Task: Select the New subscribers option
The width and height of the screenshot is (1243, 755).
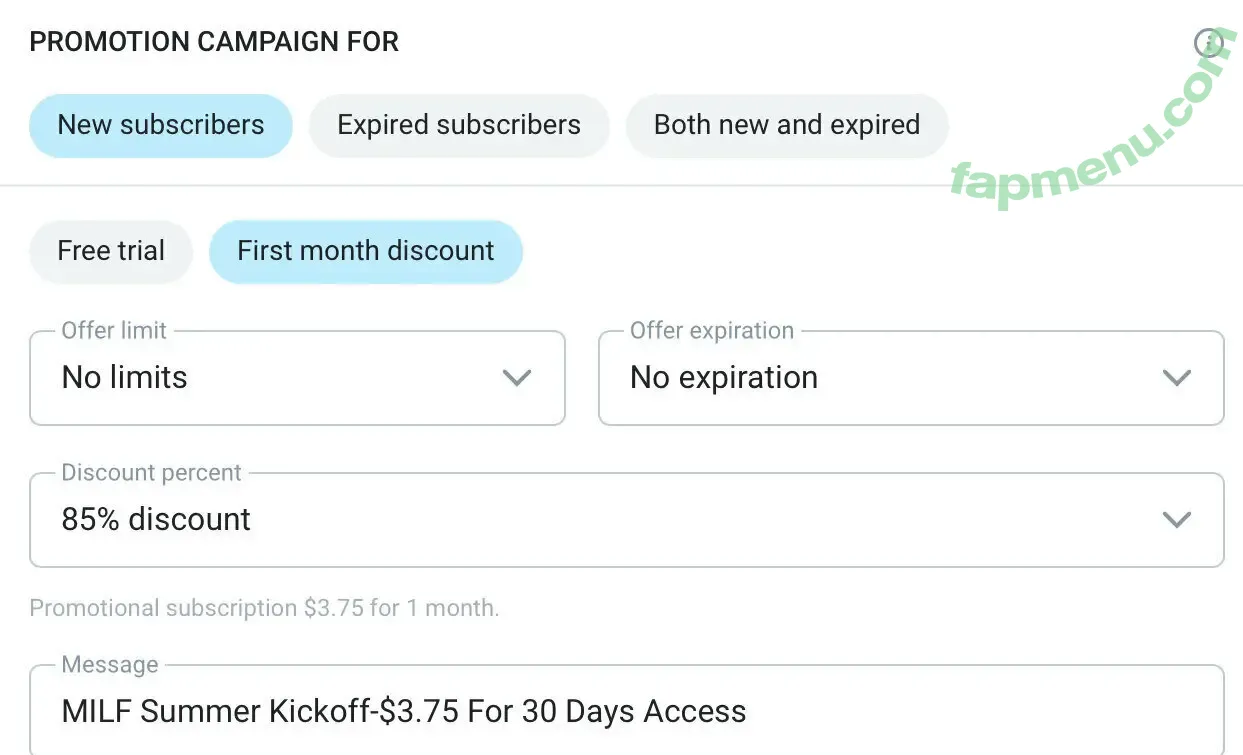Action: click(161, 125)
